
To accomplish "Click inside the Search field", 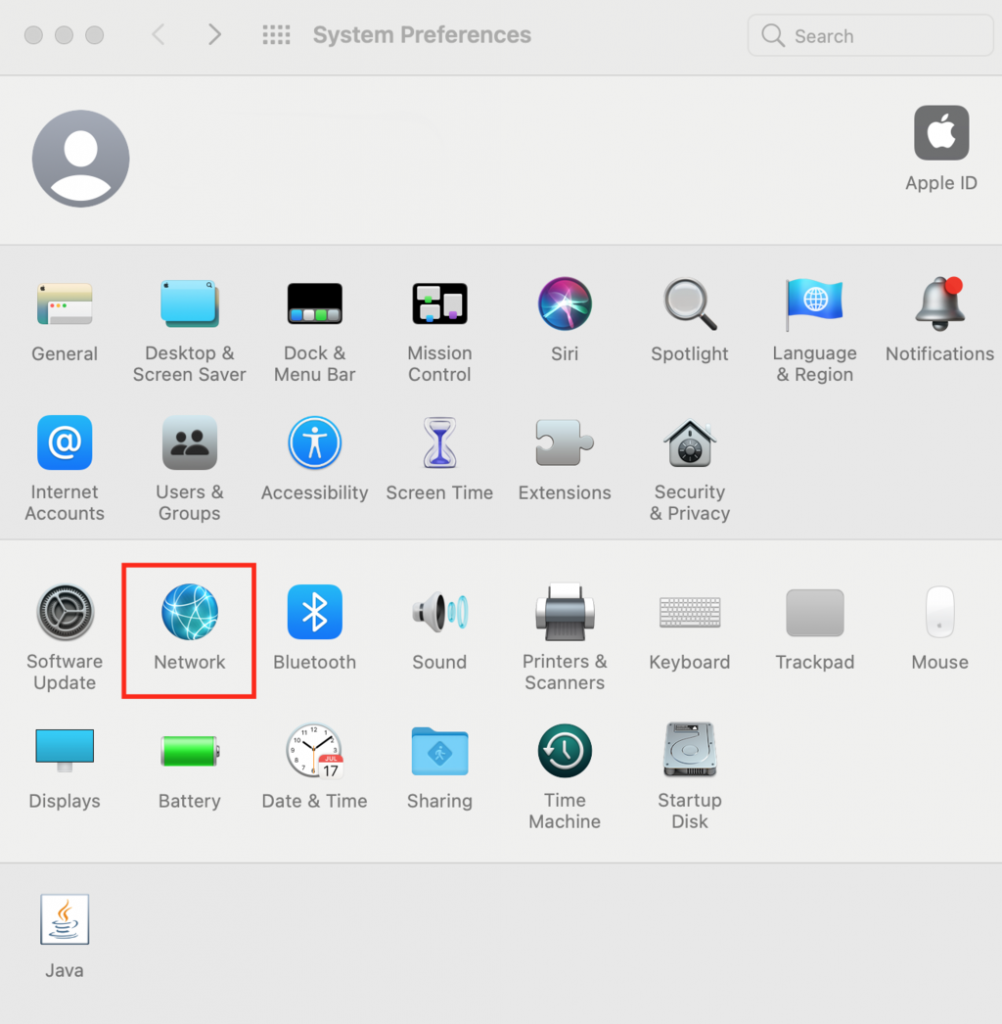I will (x=868, y=35).
